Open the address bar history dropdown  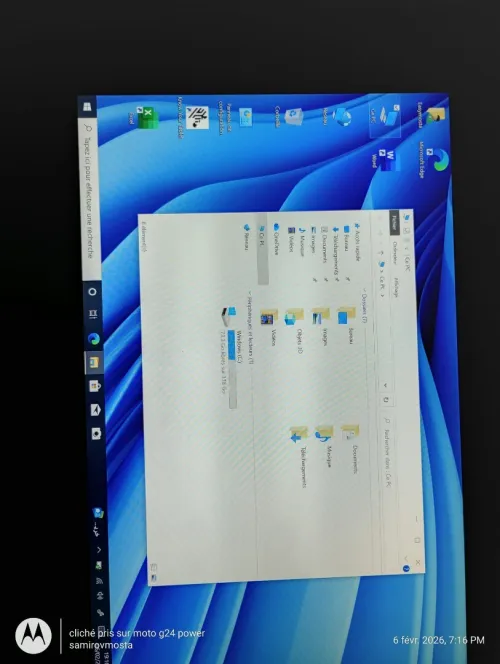(x=385, y=385)
